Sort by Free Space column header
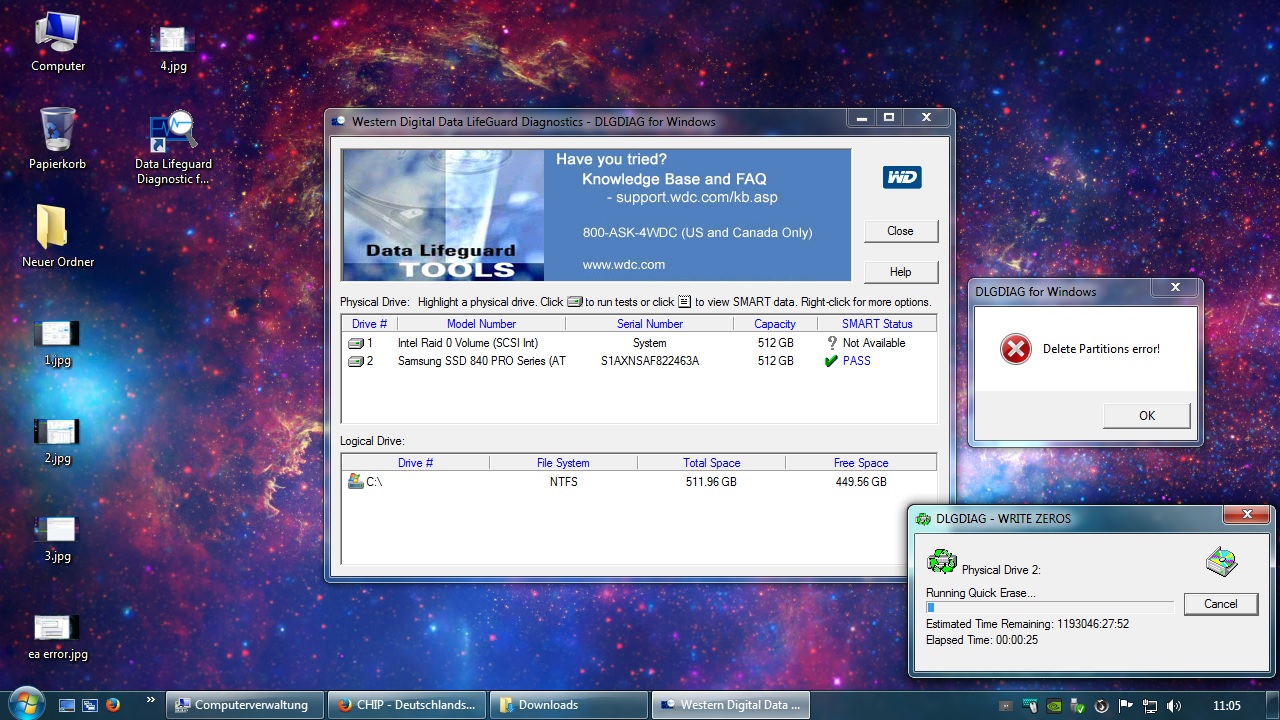This screenshot has width=1280, height=720. tap(861, 463)
